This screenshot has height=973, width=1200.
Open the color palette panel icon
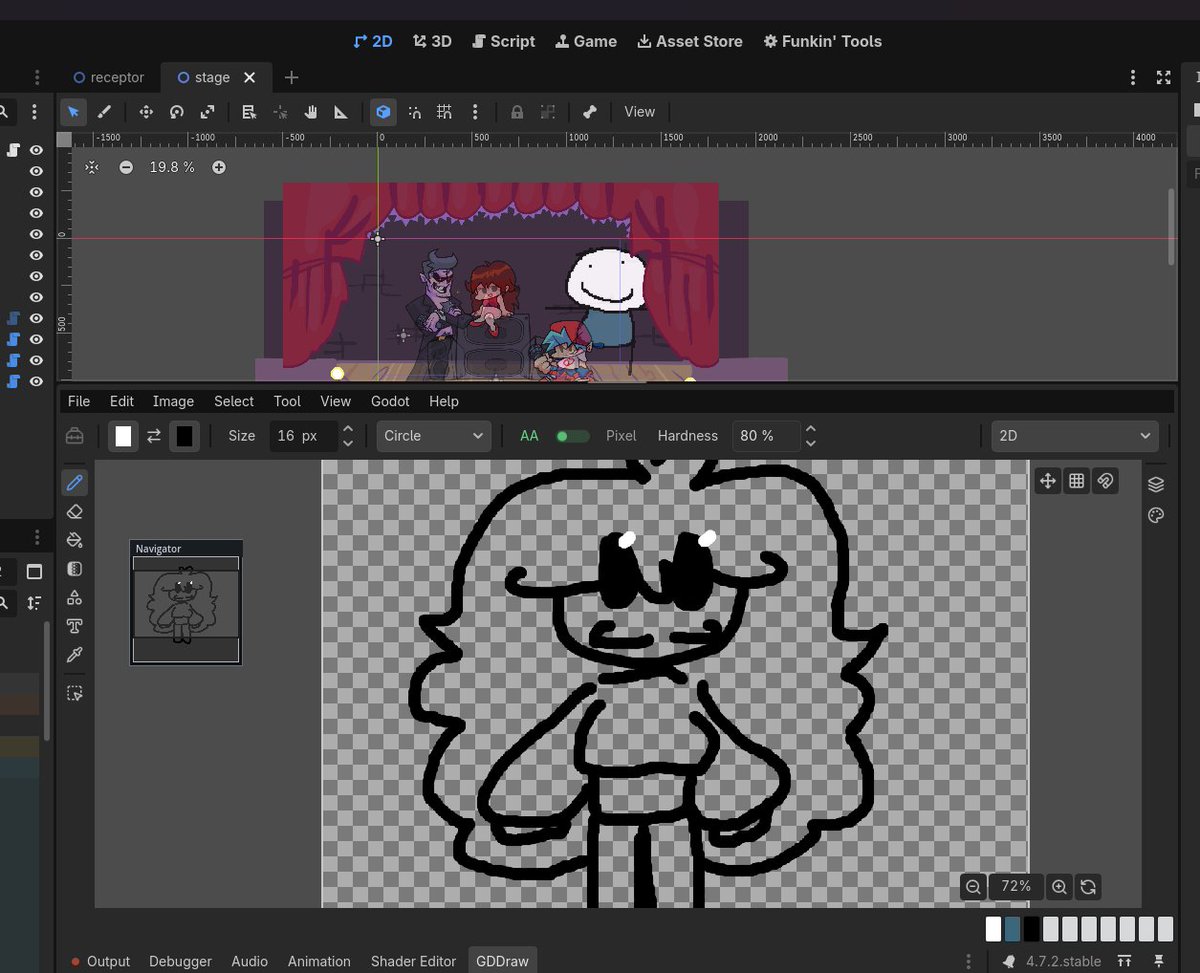point(1156,516)
